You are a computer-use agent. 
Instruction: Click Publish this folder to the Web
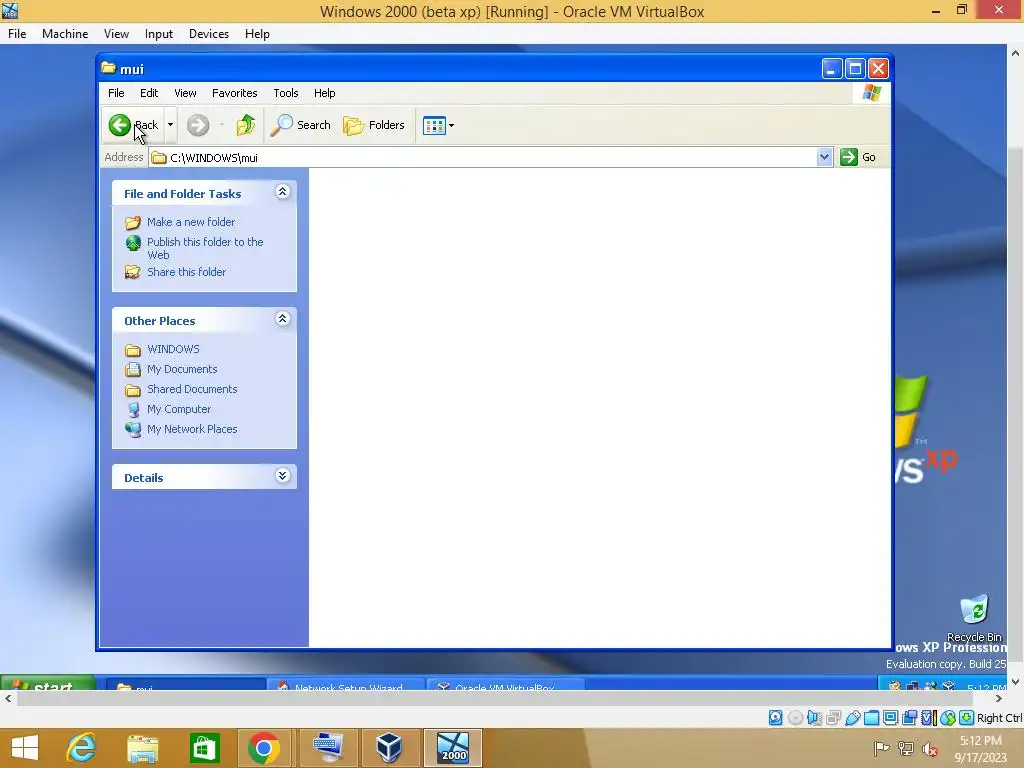tap(205, 248)
